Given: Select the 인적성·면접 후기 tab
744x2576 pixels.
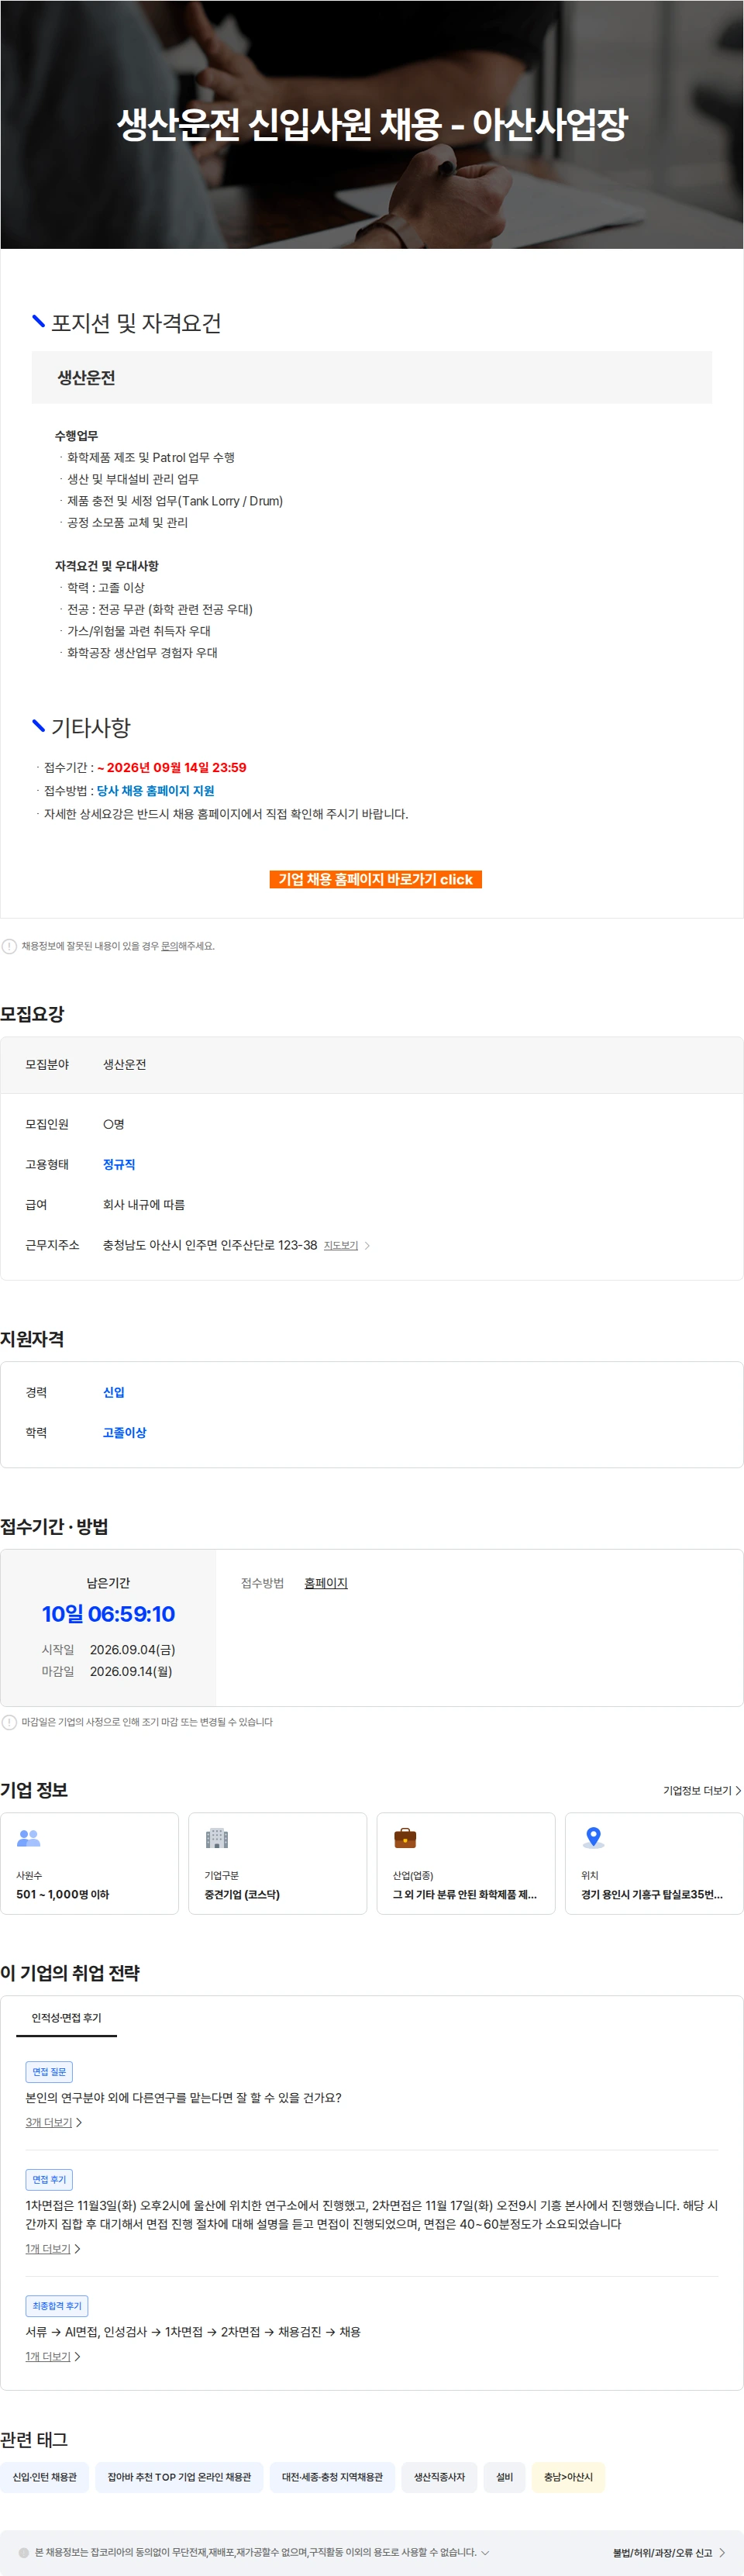Looking at the screenshot, I should [x=66, y=2018].
